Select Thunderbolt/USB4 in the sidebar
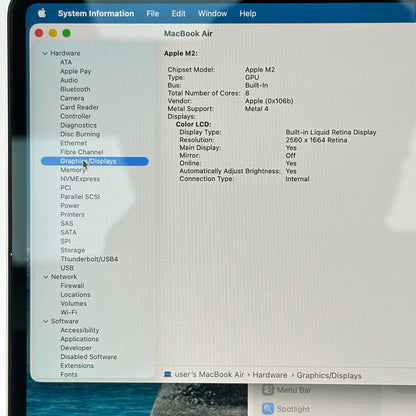Screen dimensions: 416x416 tap(89, 259)
